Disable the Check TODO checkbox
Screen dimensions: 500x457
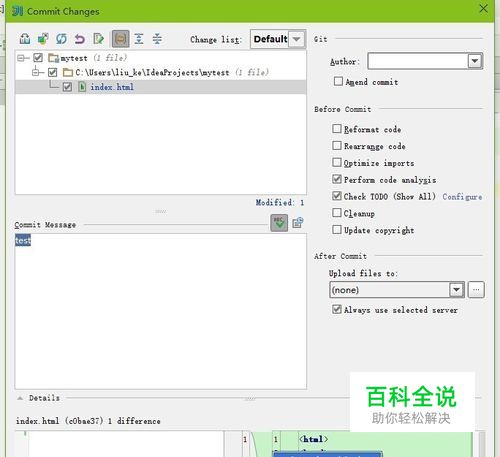click(337, 196)
